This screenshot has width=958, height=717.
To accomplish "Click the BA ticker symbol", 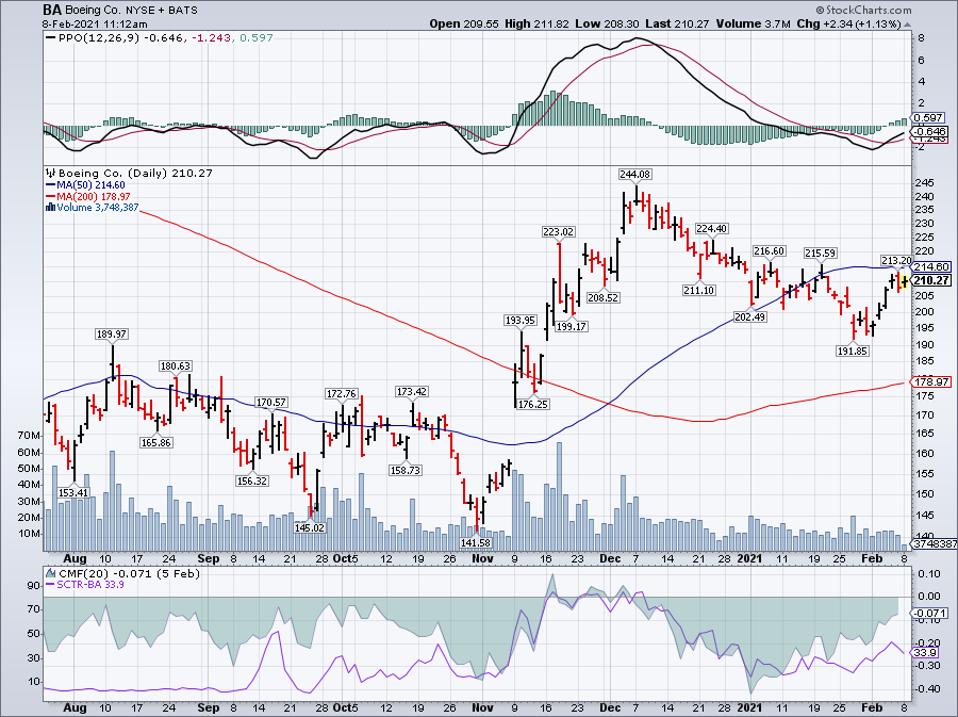I will [x=51, y=10].
